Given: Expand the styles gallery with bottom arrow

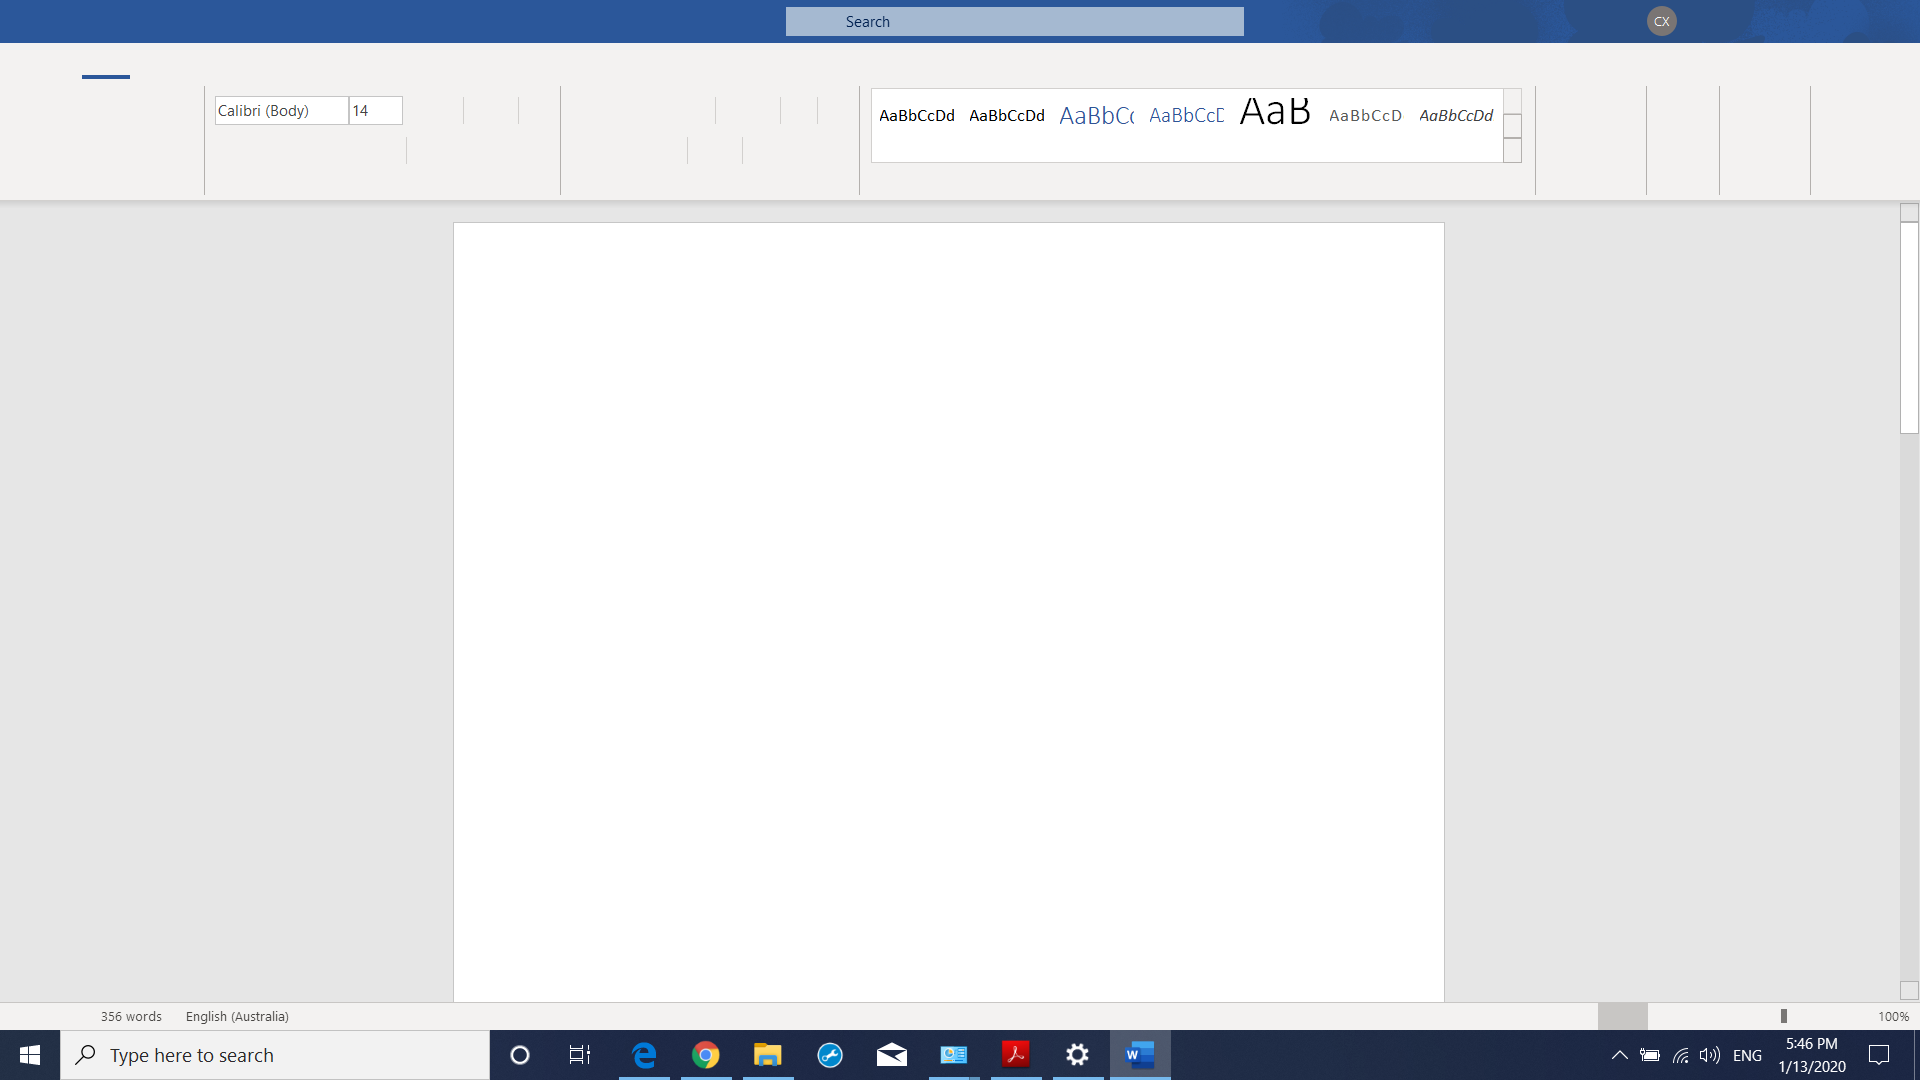Looking at the screenshot, I should pos(1512,151).
